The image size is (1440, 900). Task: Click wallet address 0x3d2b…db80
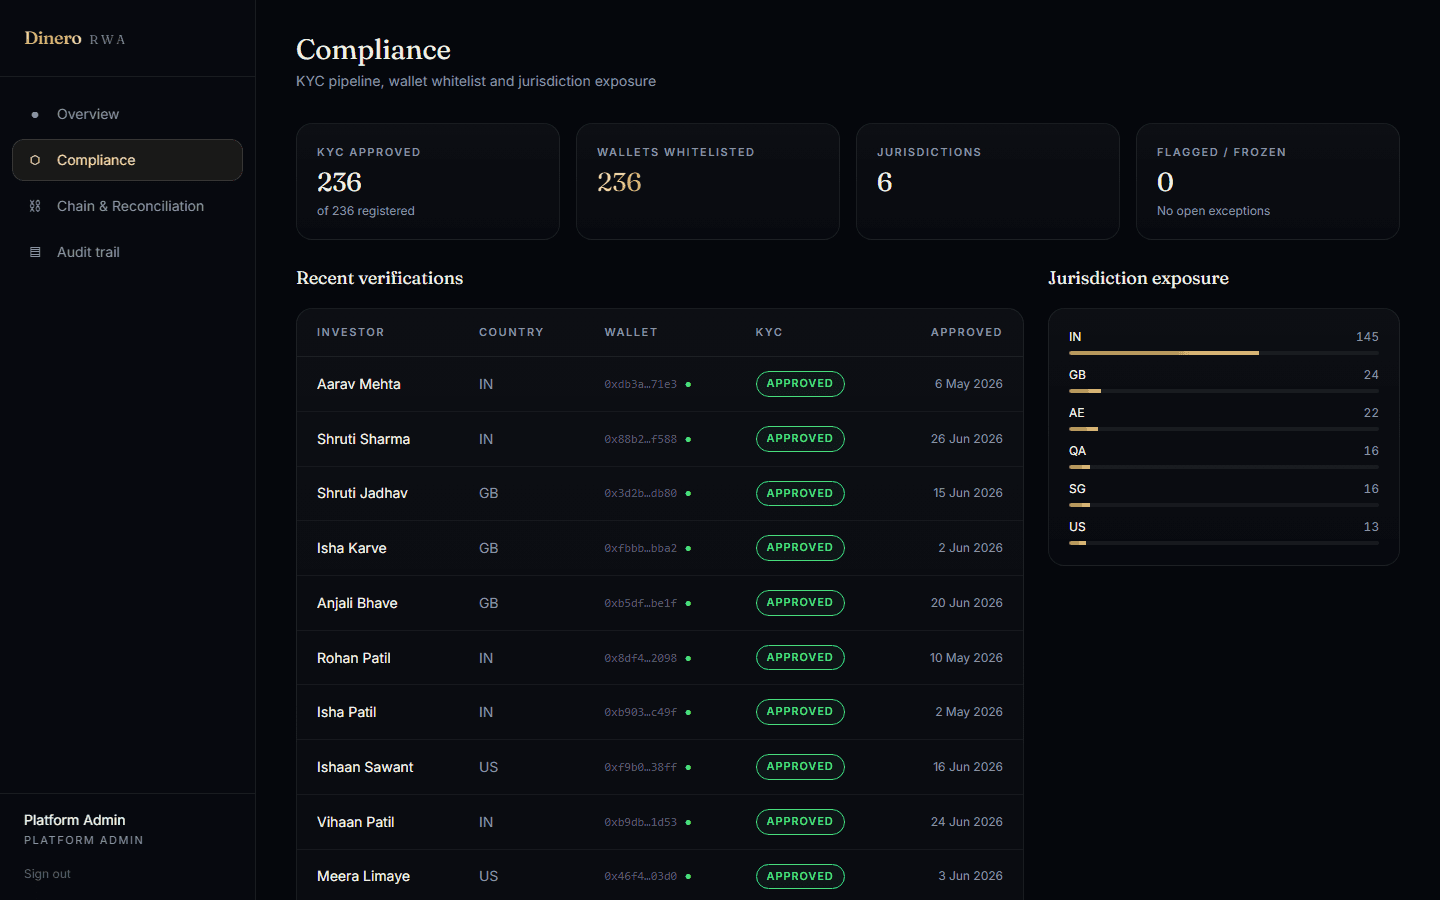(x=641, y=493)
